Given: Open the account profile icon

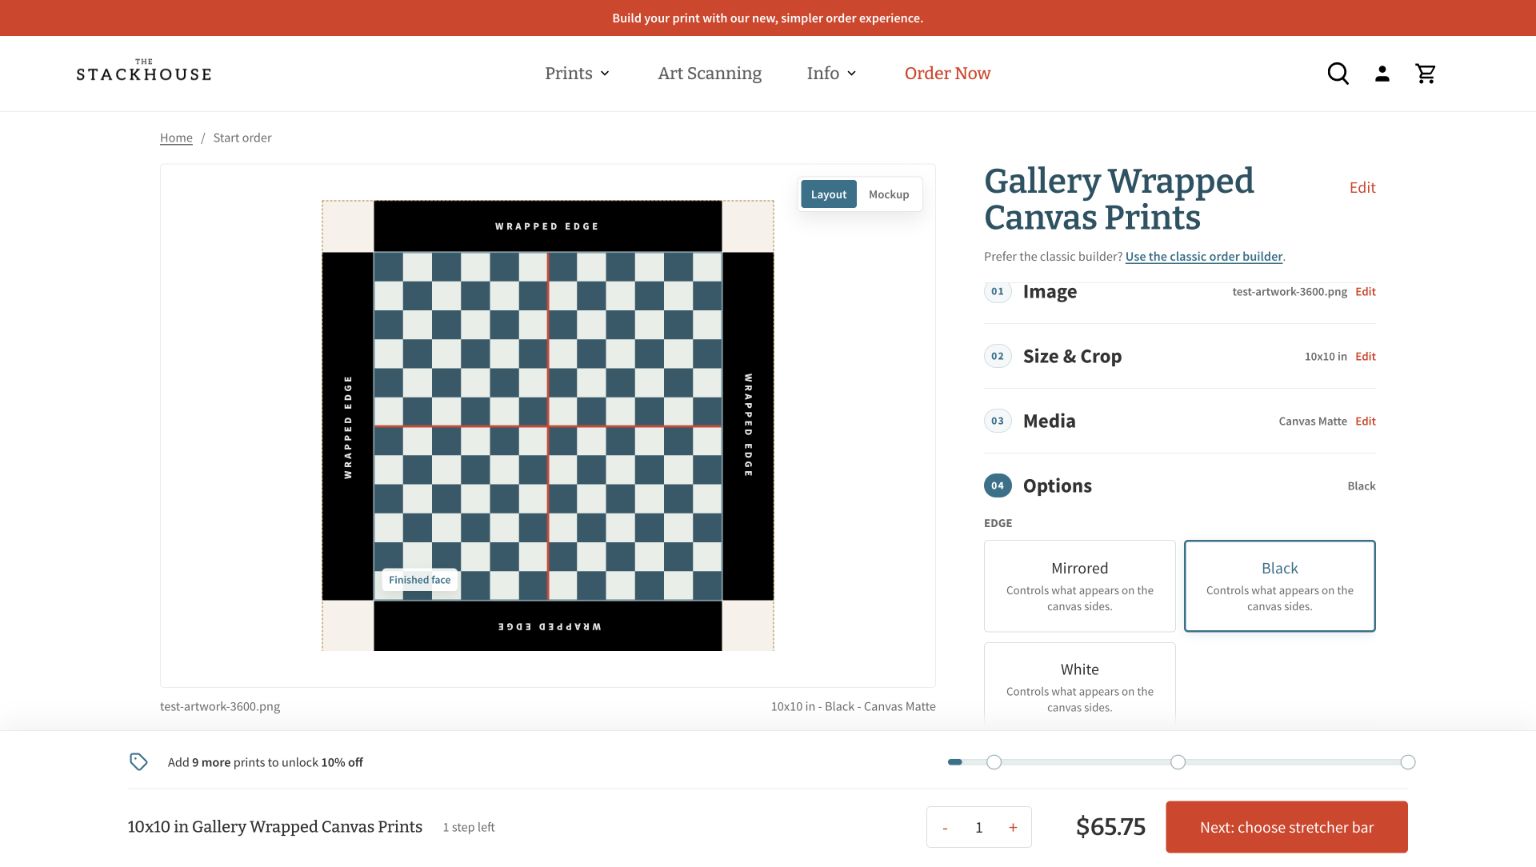Looking at the screenshot, I should click(1382, 73).
